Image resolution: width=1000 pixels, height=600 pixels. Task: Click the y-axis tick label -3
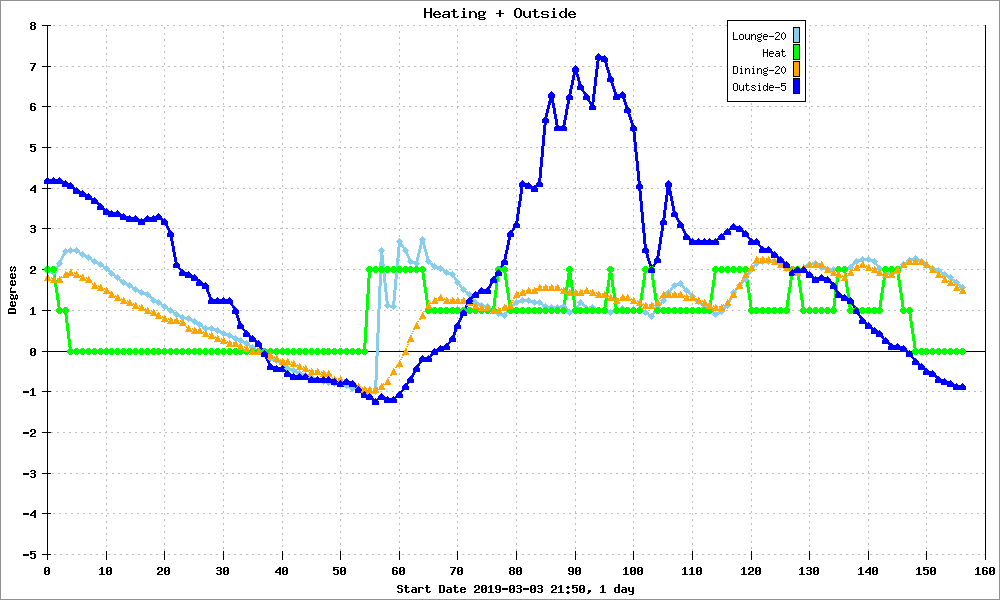point(29,473)
